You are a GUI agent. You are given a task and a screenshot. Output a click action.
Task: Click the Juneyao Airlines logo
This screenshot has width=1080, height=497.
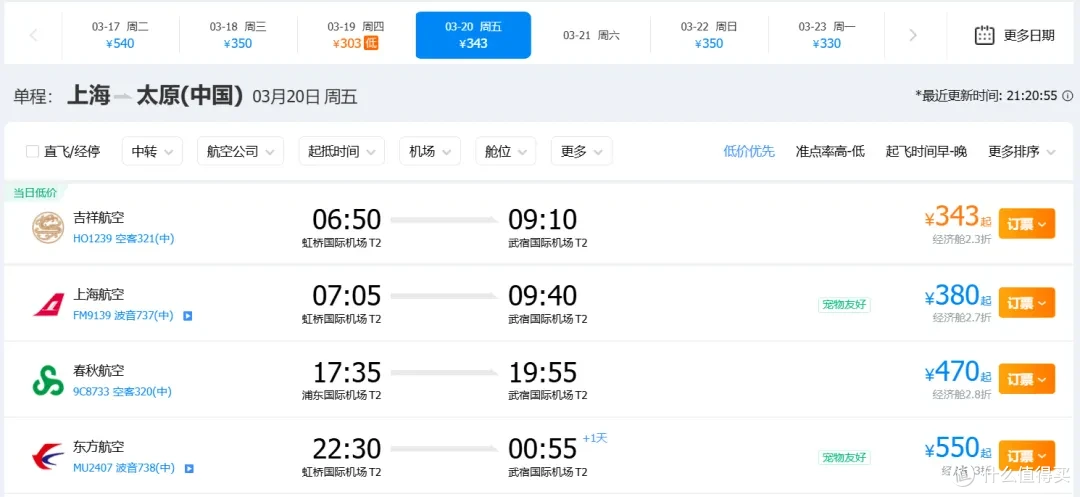[48, 227]
